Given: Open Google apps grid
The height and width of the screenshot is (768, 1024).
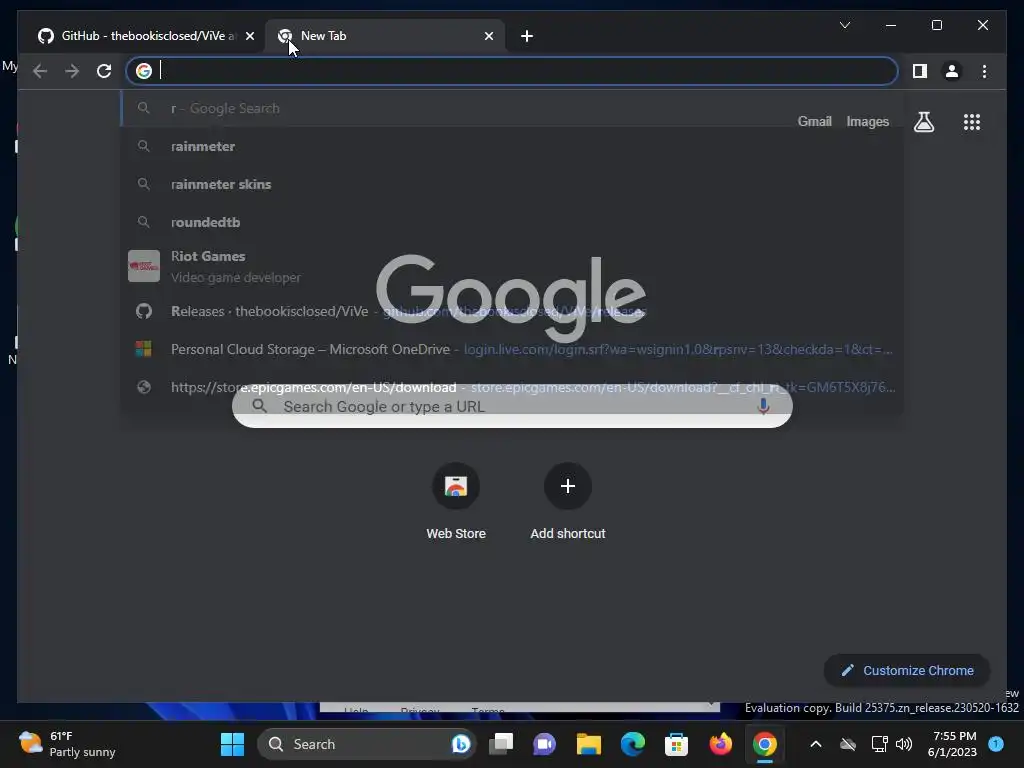Looking at the screenshot, I should 972,121.
